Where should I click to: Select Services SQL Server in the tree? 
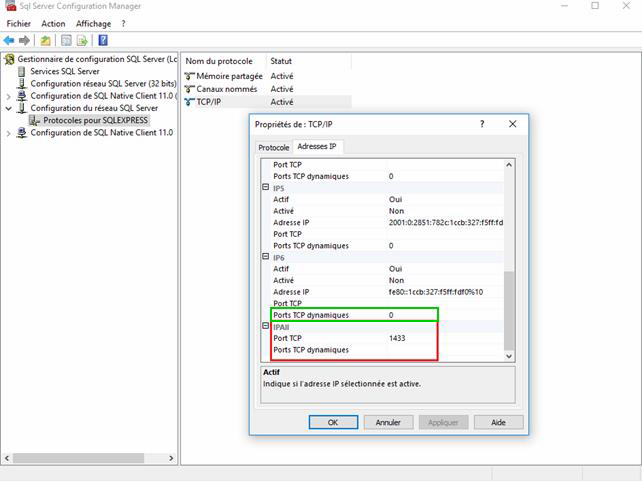pyautogui.click(x=64, y=72)
